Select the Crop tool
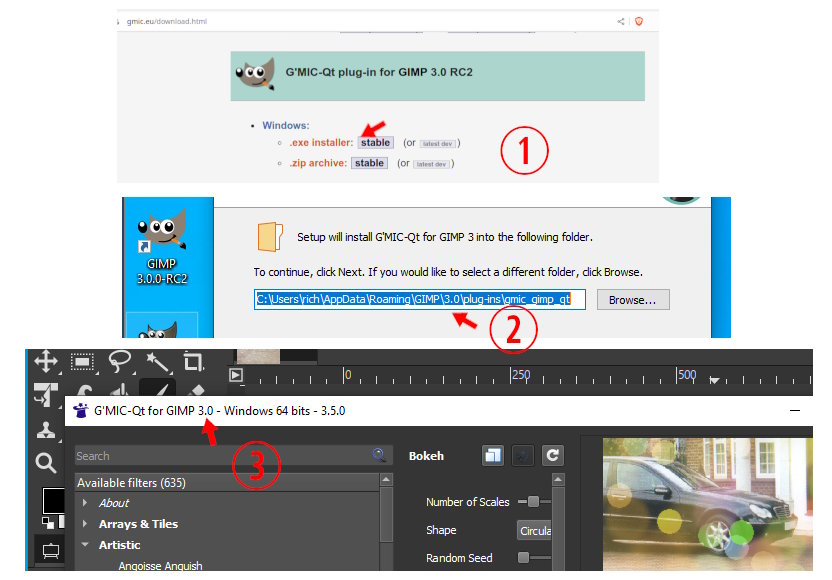This screenshot has height=580, width=832. click(193, 361)
